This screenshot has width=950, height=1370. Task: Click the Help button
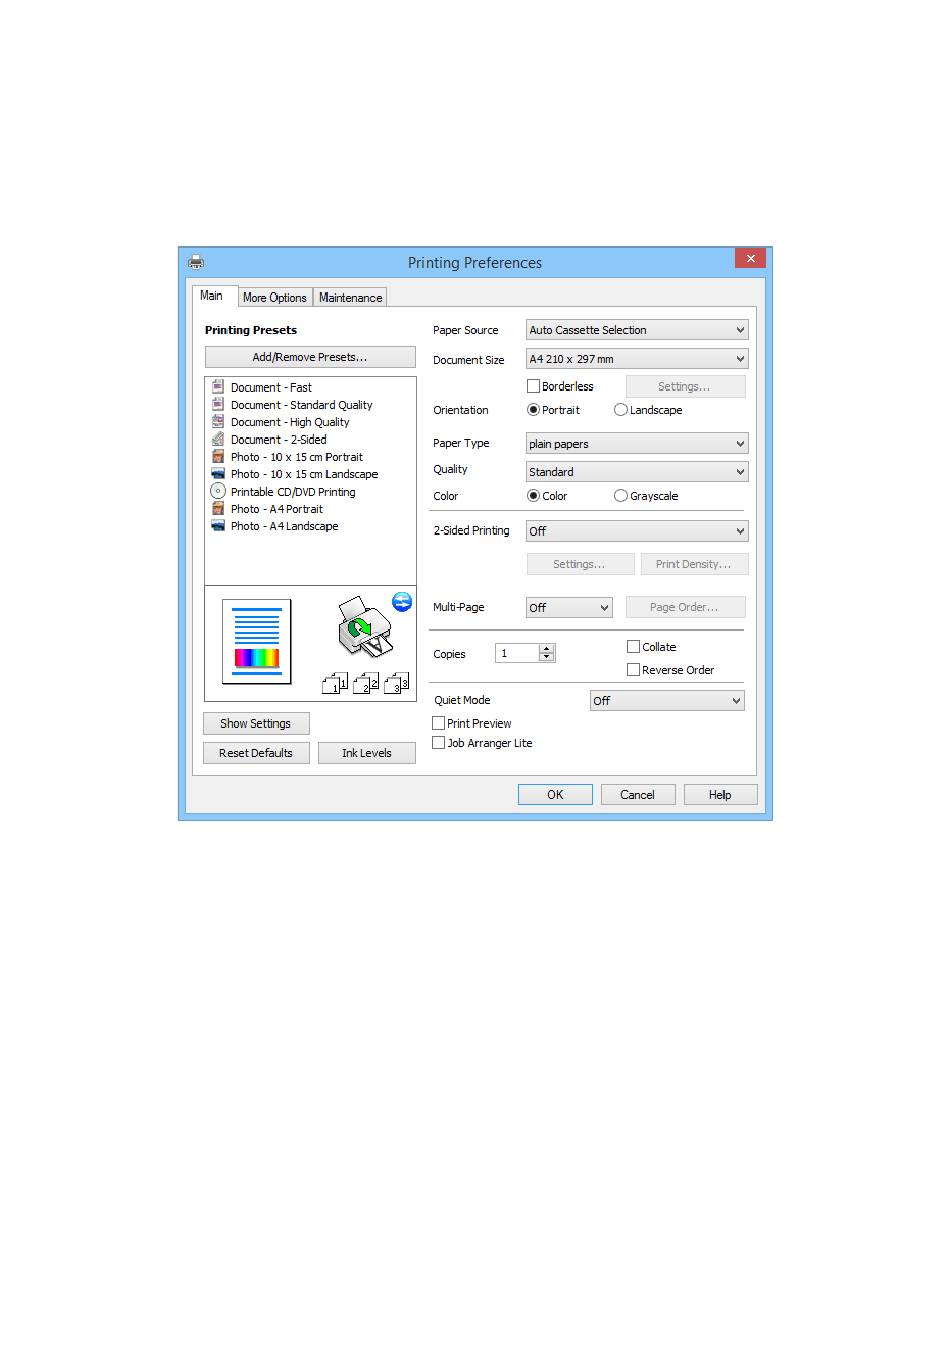[720, 795]
